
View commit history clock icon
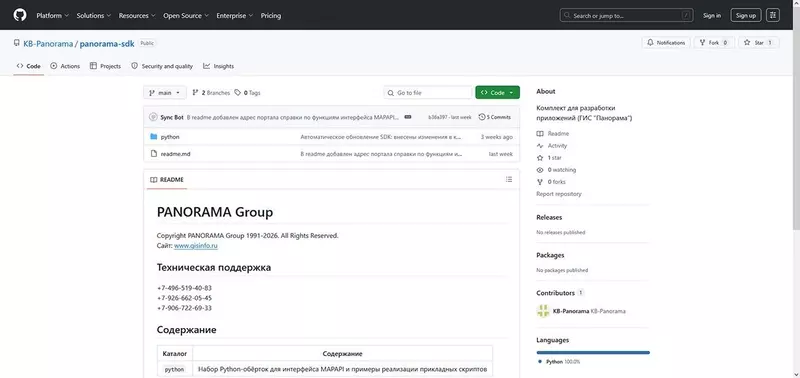point(482,117)
